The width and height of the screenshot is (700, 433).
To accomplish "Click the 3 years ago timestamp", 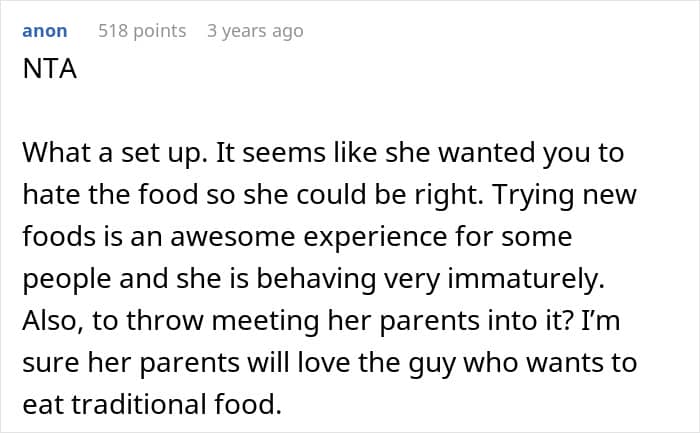I will coord(254,31).
